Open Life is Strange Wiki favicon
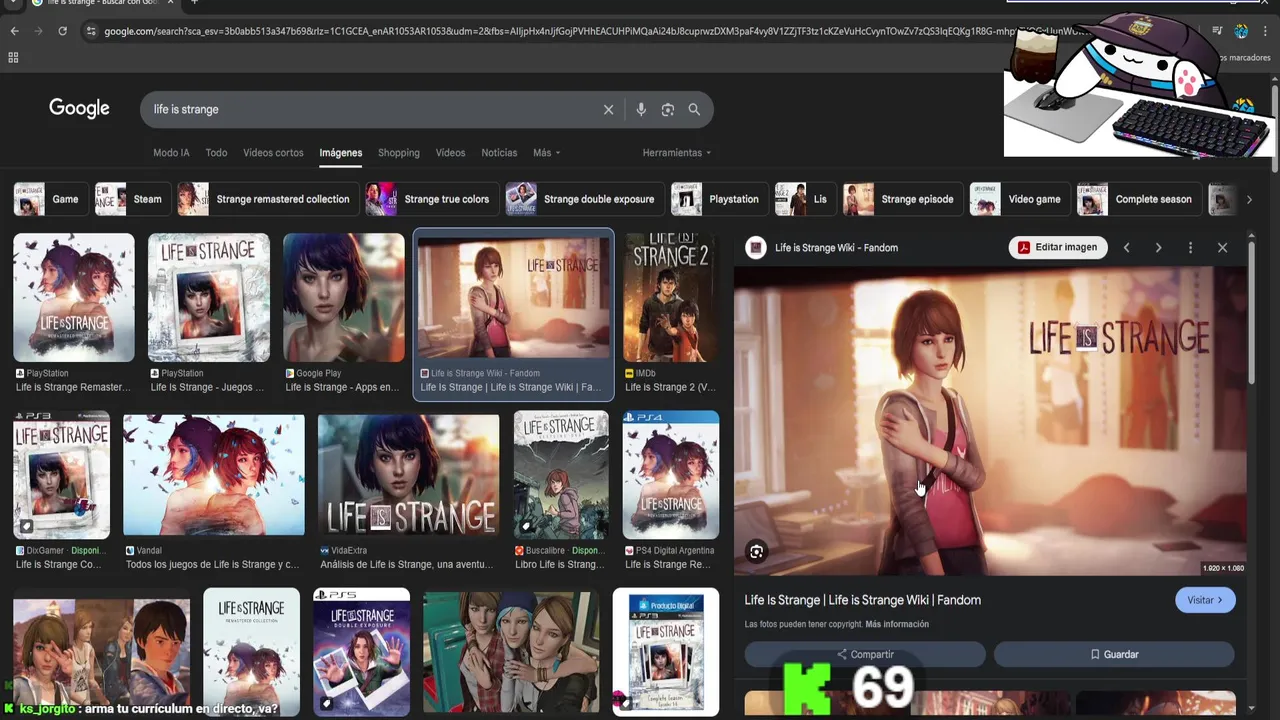Screen dimensions: 1280x720 click(756, 248)
